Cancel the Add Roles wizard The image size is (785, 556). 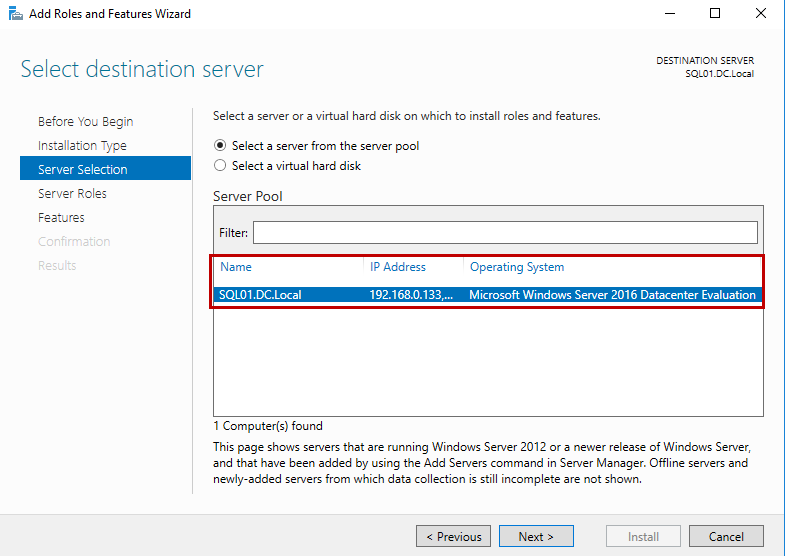tap(726, 537)
